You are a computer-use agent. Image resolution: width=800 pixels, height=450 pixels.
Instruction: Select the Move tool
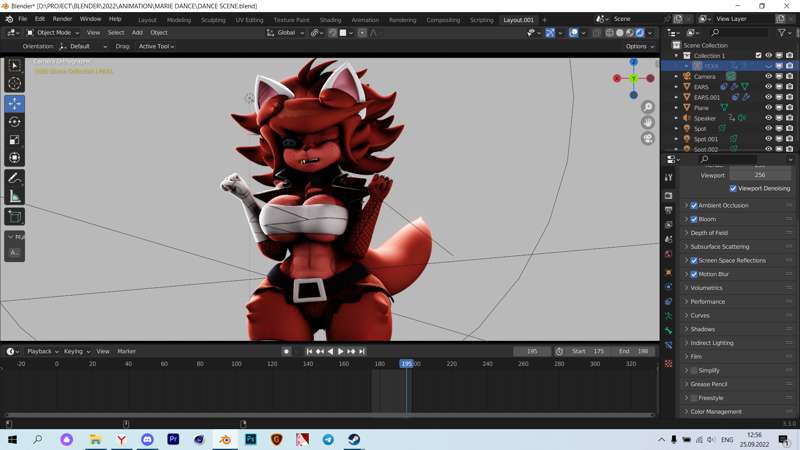coord(14,104)
